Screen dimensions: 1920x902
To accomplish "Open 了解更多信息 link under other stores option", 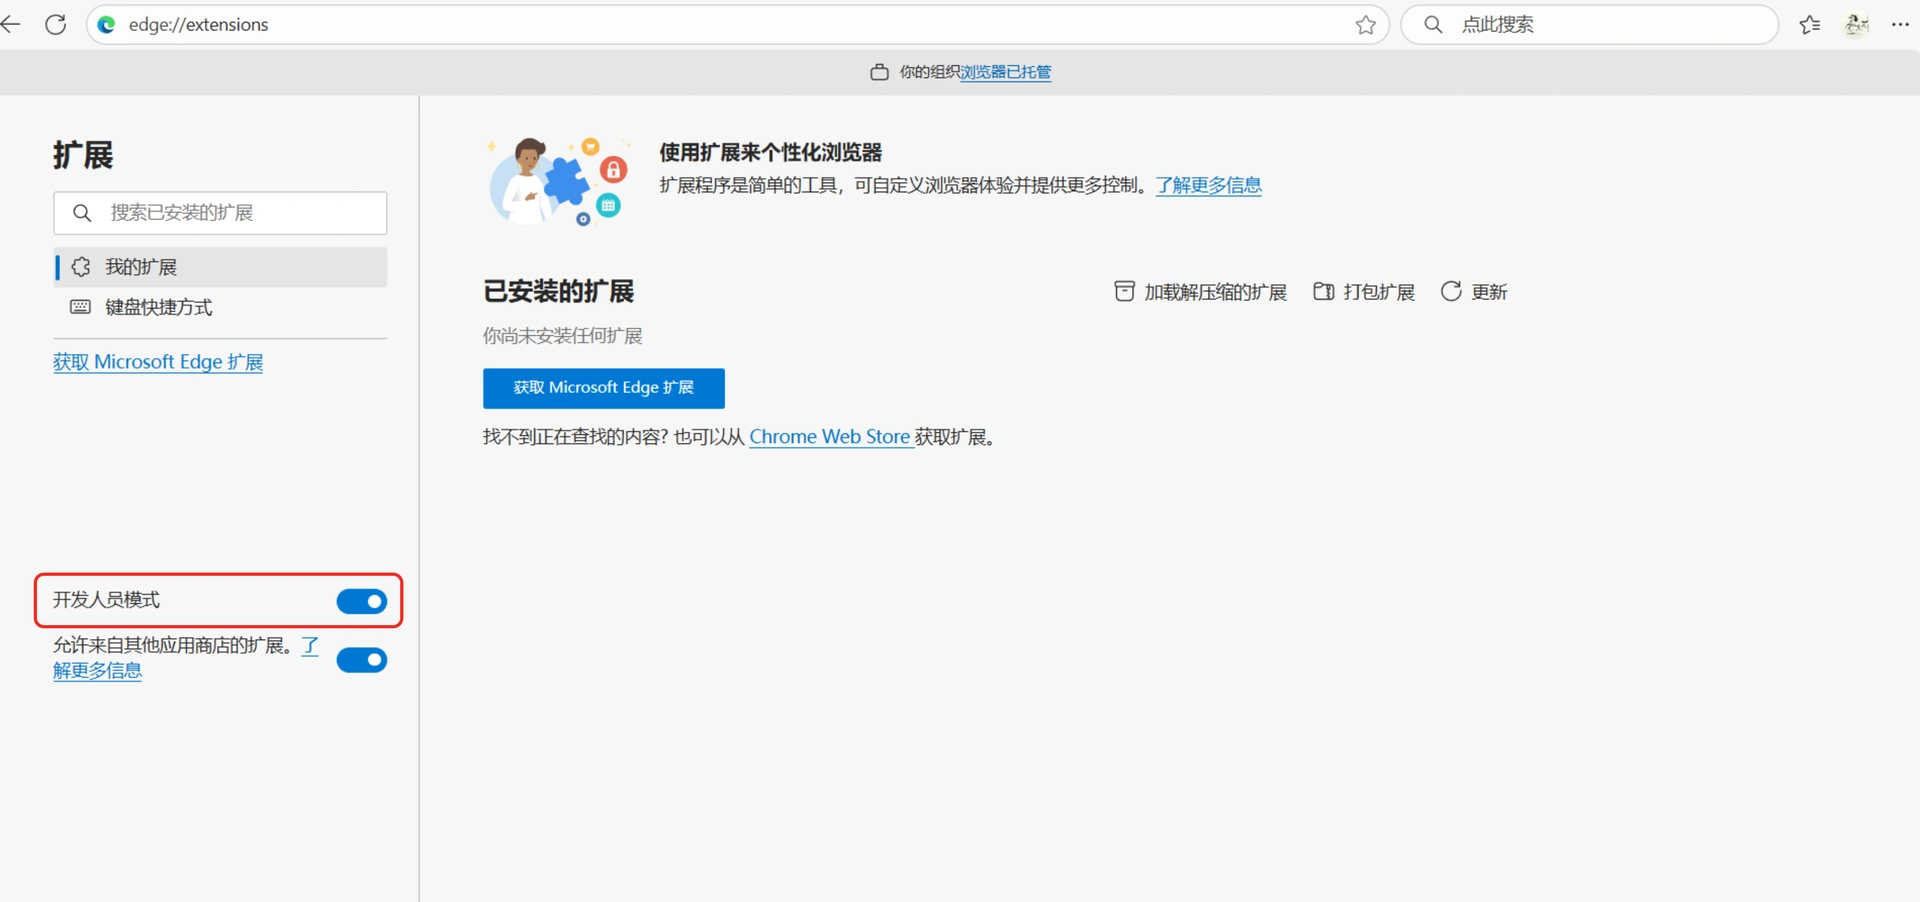I will pyautogui.click(x=97, y=671).
